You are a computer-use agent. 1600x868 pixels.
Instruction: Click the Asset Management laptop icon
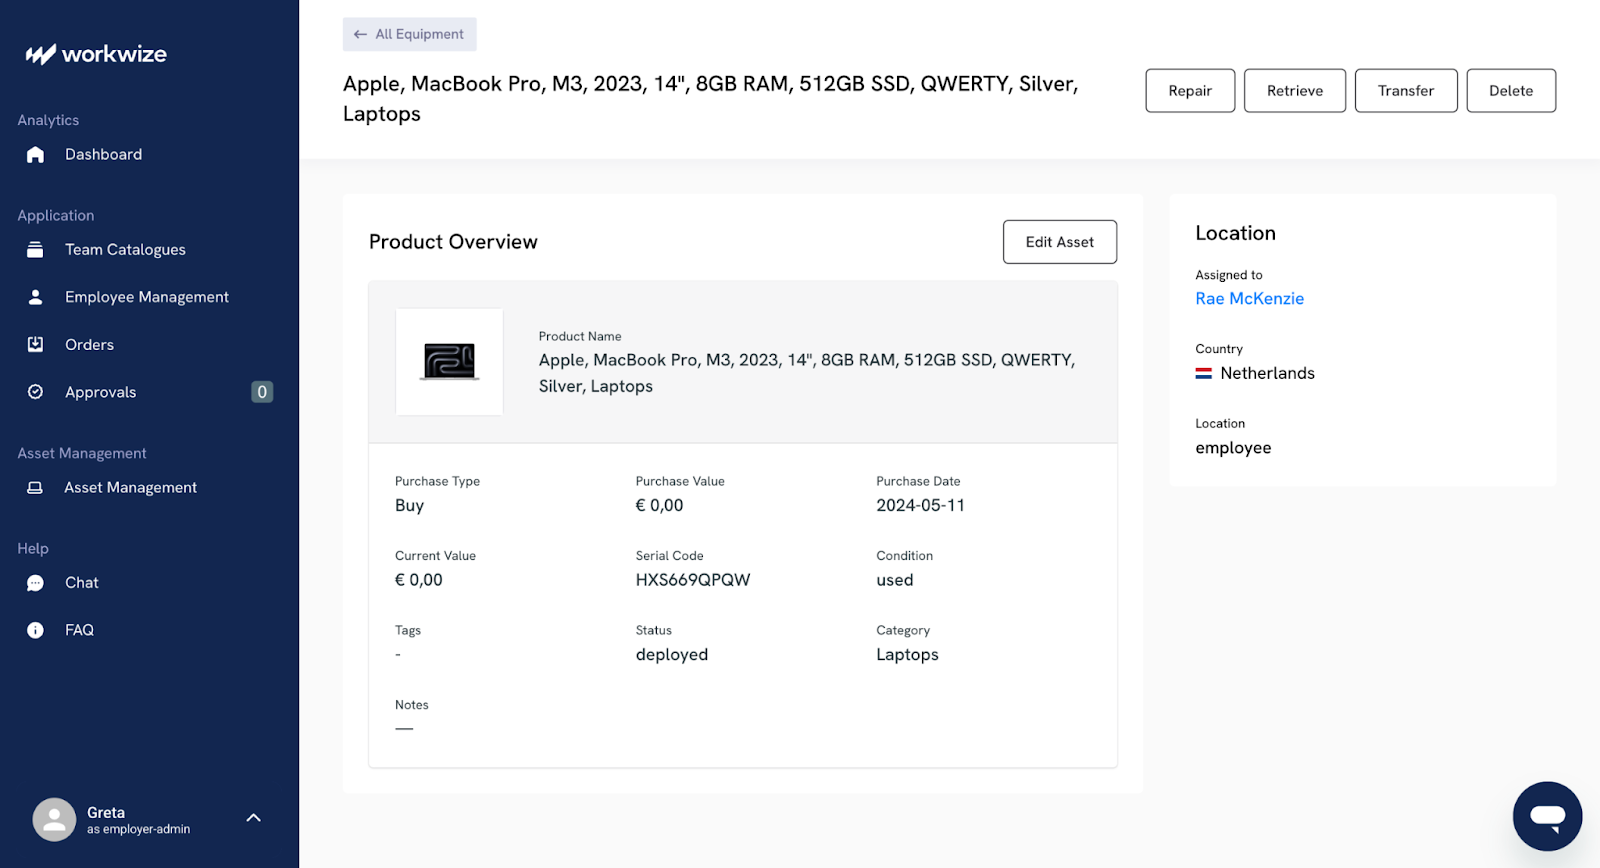coord(35,488)
